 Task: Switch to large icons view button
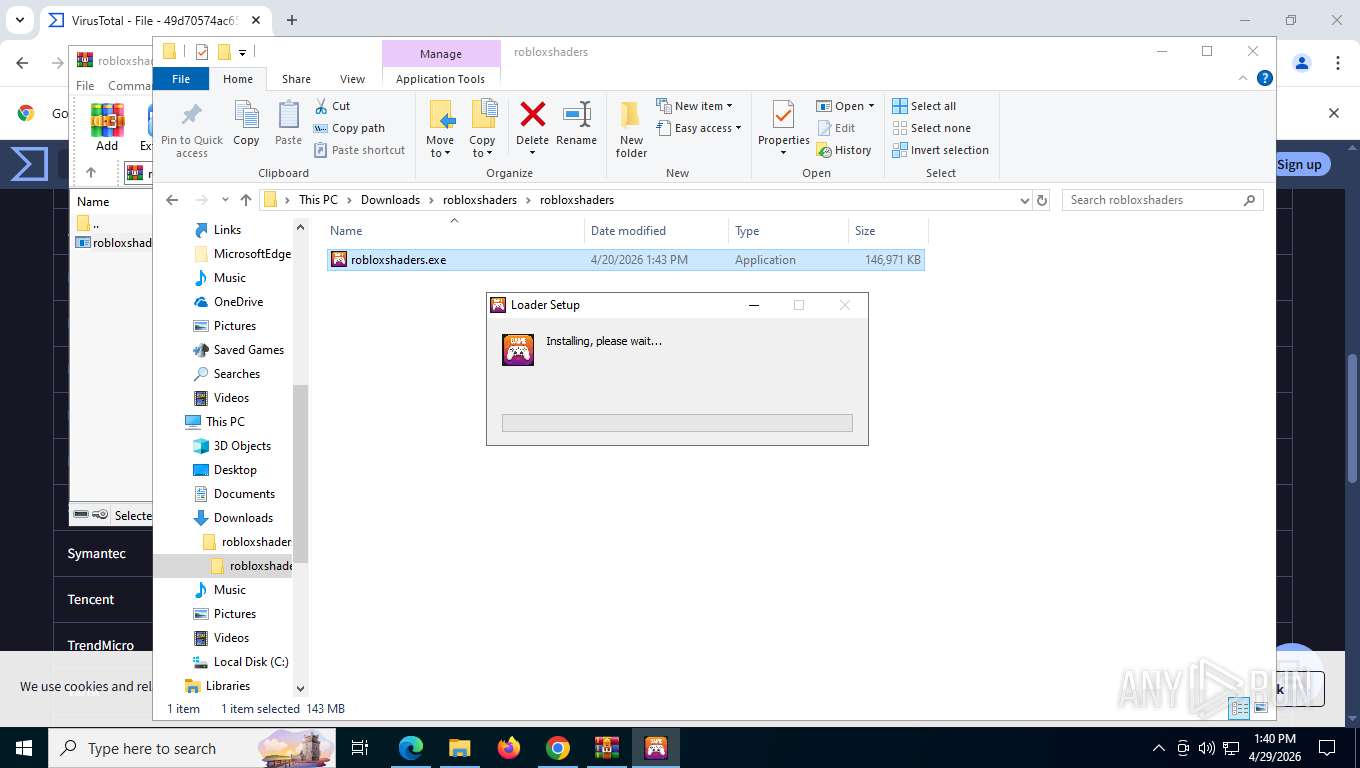(x=1261, y=708)
